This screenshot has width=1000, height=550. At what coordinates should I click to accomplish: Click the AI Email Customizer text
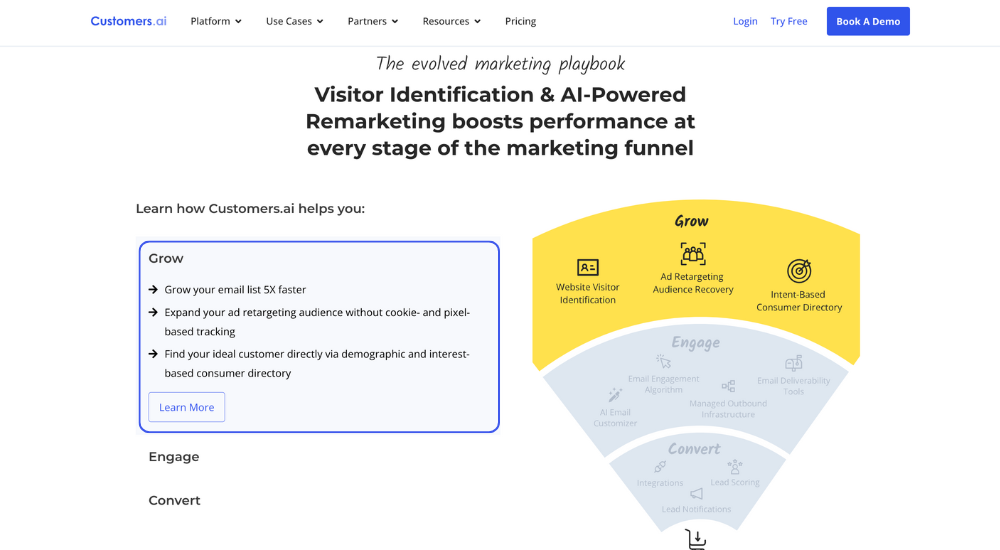tap(615, 418)
